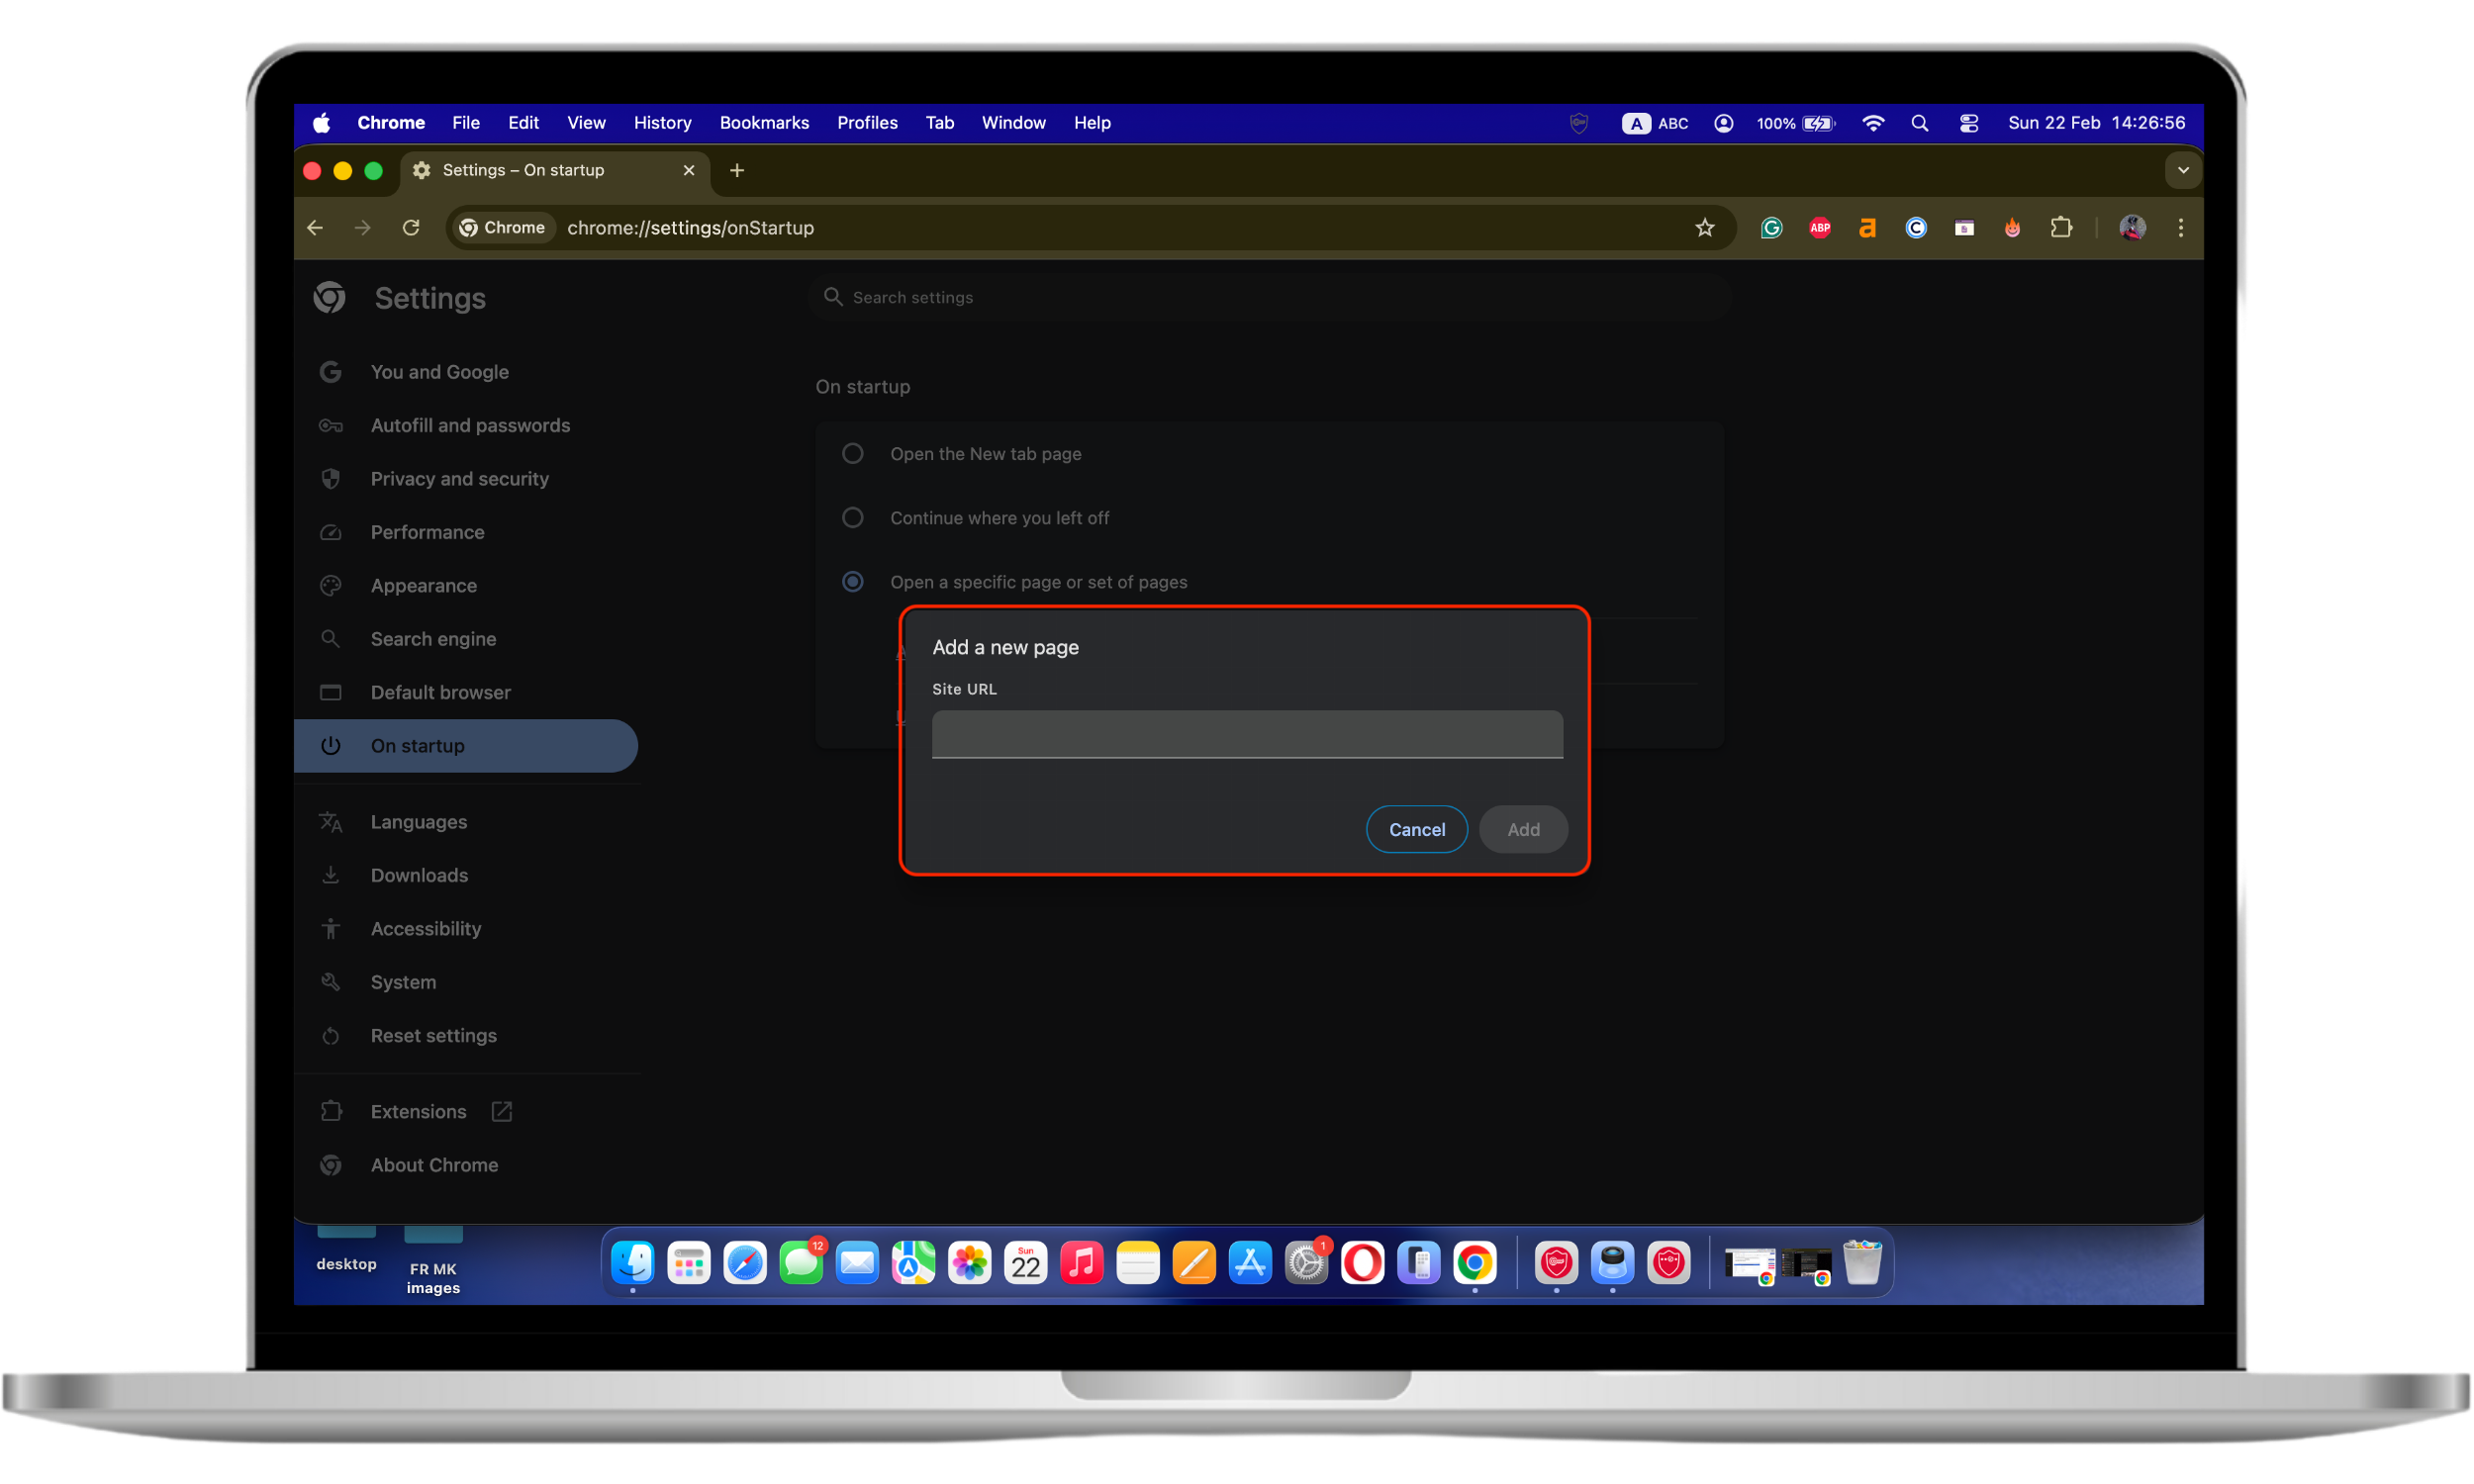This screenshot has width=2474, height=1484.
Task: Open the tab search chevron
Action: click(x=2183, y=170)
